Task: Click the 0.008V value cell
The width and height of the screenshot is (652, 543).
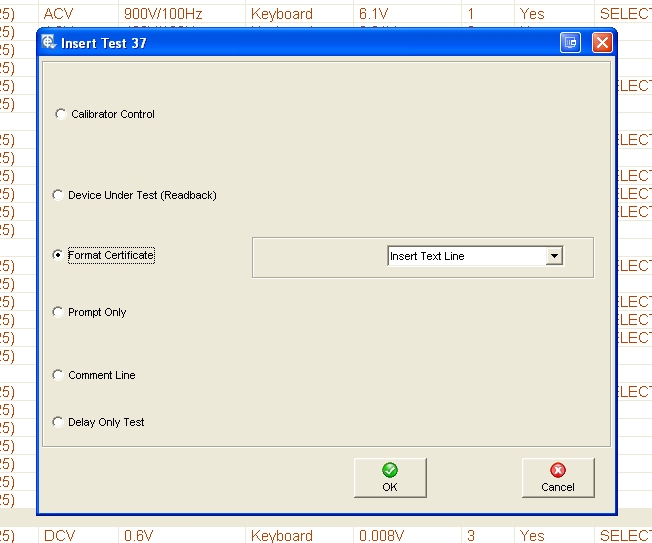Action: 384,535
